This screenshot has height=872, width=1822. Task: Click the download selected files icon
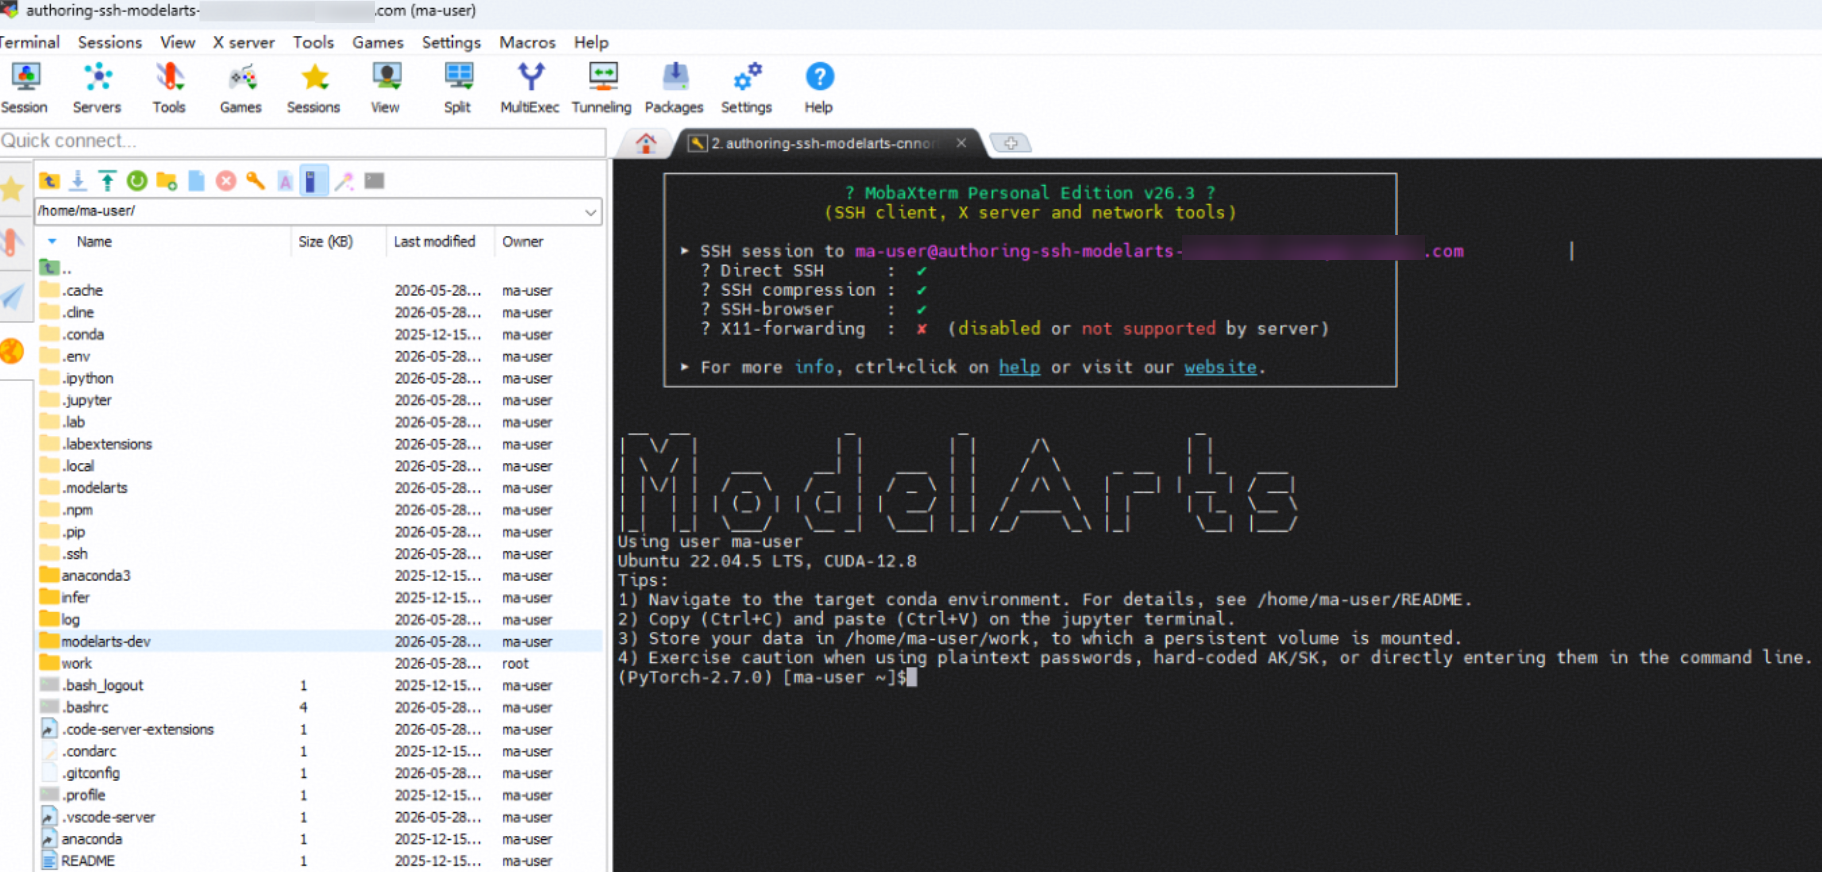78,181
